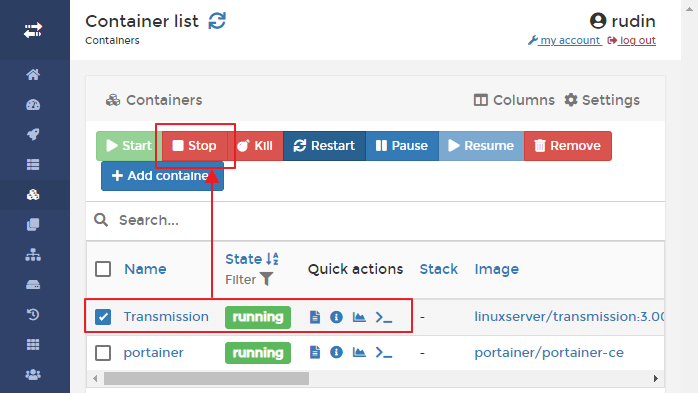
Task: Toggle the select-all containers checkbox
Action: [103, 269]
